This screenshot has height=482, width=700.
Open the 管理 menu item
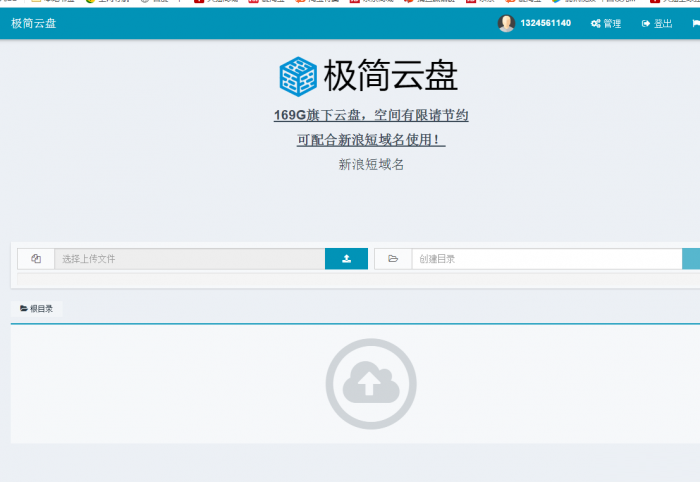[611, 23]
